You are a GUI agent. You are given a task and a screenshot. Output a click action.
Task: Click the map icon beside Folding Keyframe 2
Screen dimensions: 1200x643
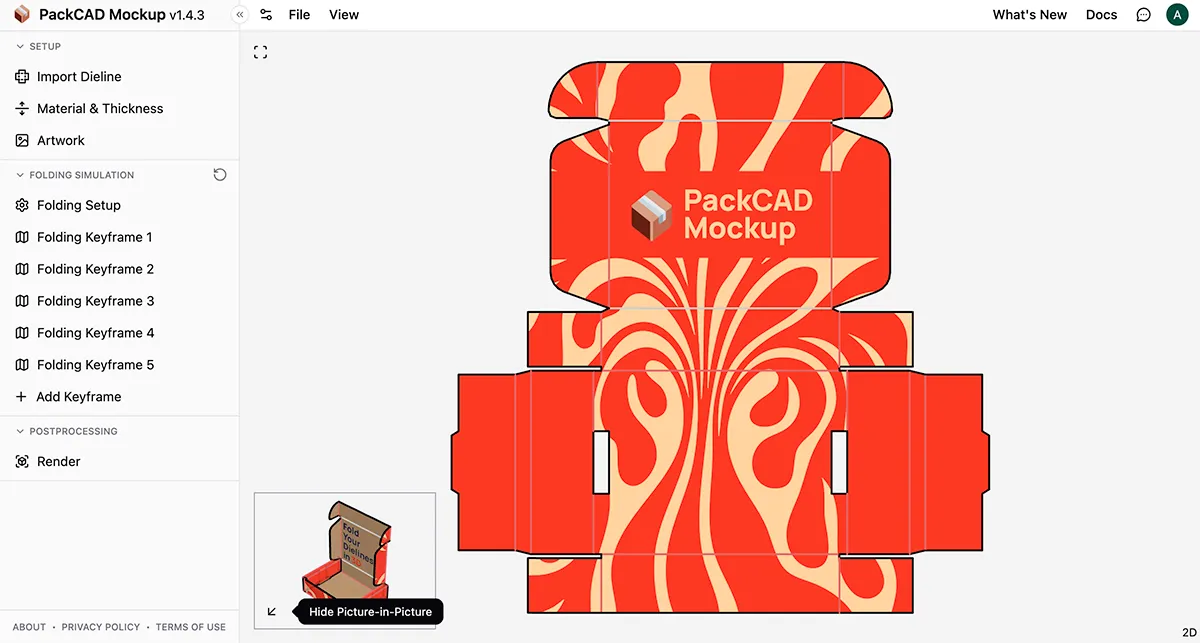click(x=22, y=269)
